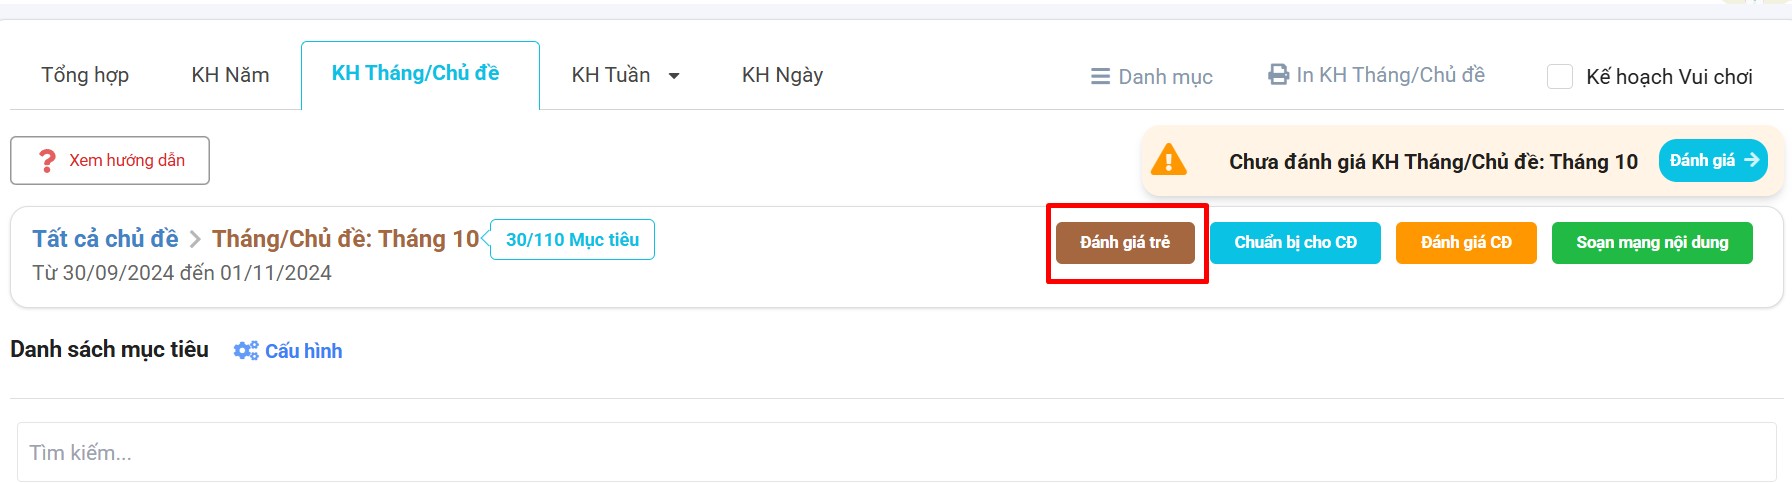
Task: Enable the Kế hoạch Vui chơi checkbox
Action: pos(1560,77)
